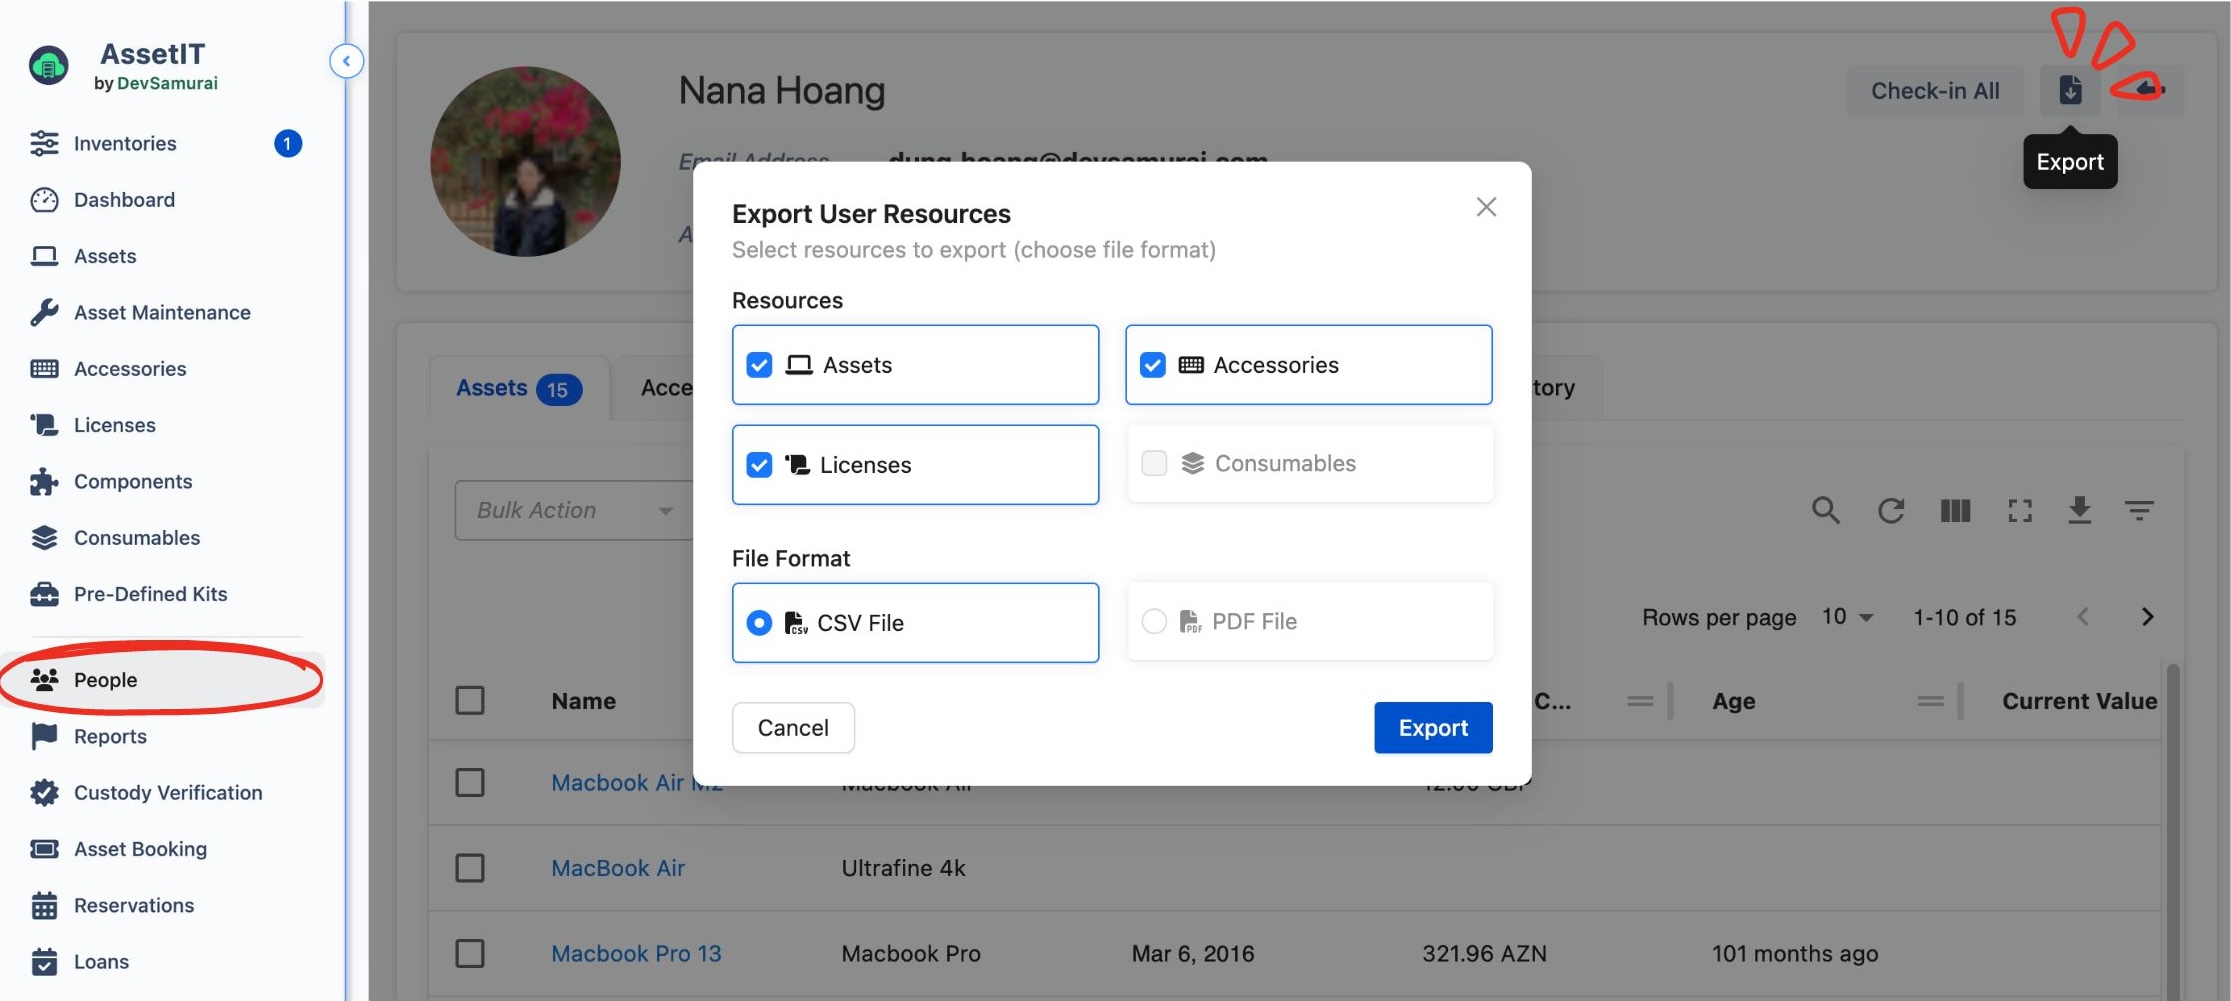Open the column view icon in toolbar

[x=1955, y=511]
